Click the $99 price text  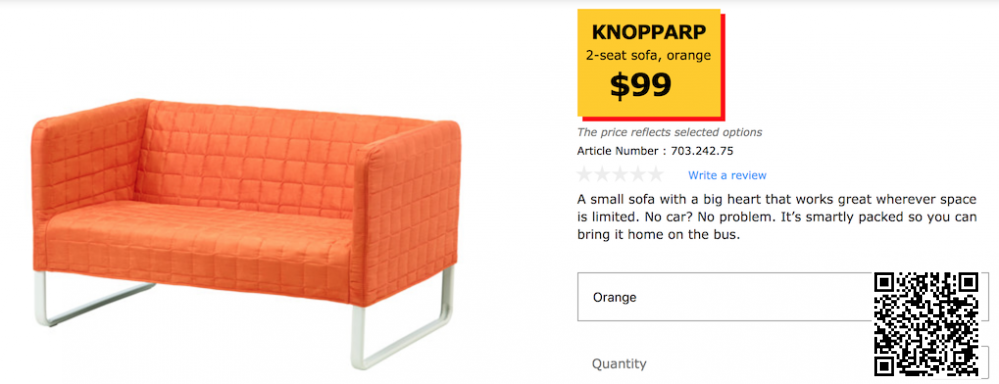pos(640,85)
